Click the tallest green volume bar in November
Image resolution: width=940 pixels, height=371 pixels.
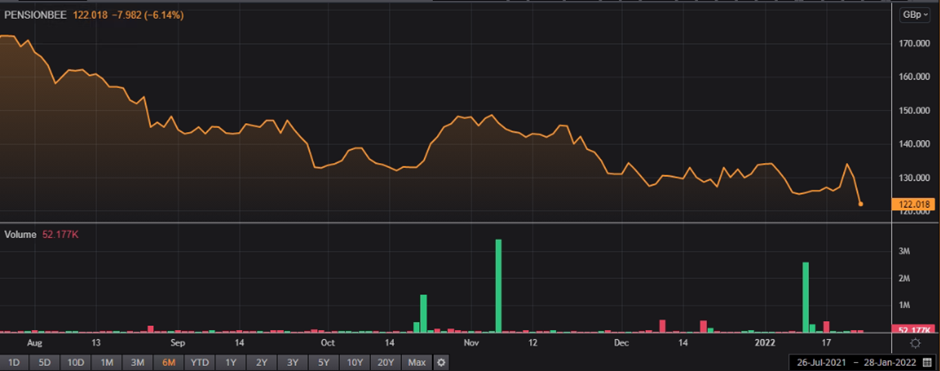click(x=498, y=286)
